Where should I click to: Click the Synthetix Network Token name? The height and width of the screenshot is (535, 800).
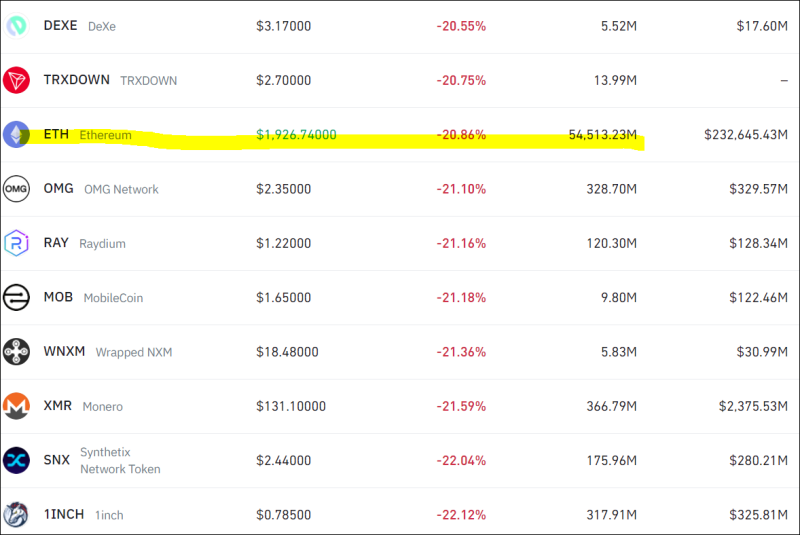(120, 461)
